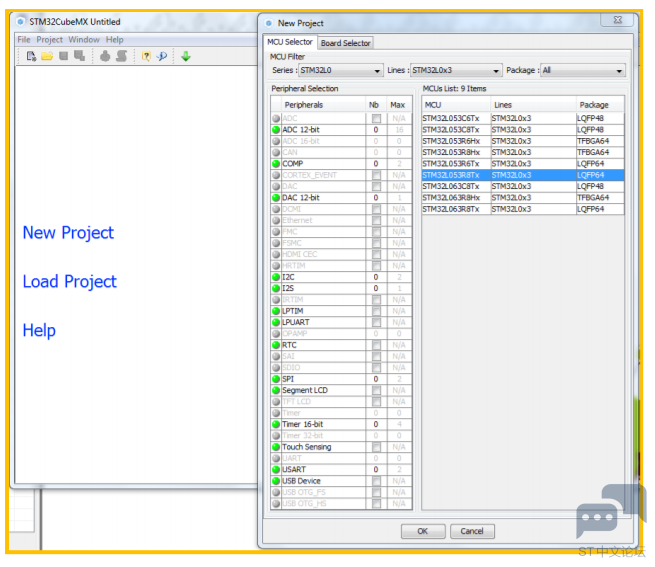Viewport: 655px width, 567px height.
Task: Click the green dot beside USART
Action: 276,470
